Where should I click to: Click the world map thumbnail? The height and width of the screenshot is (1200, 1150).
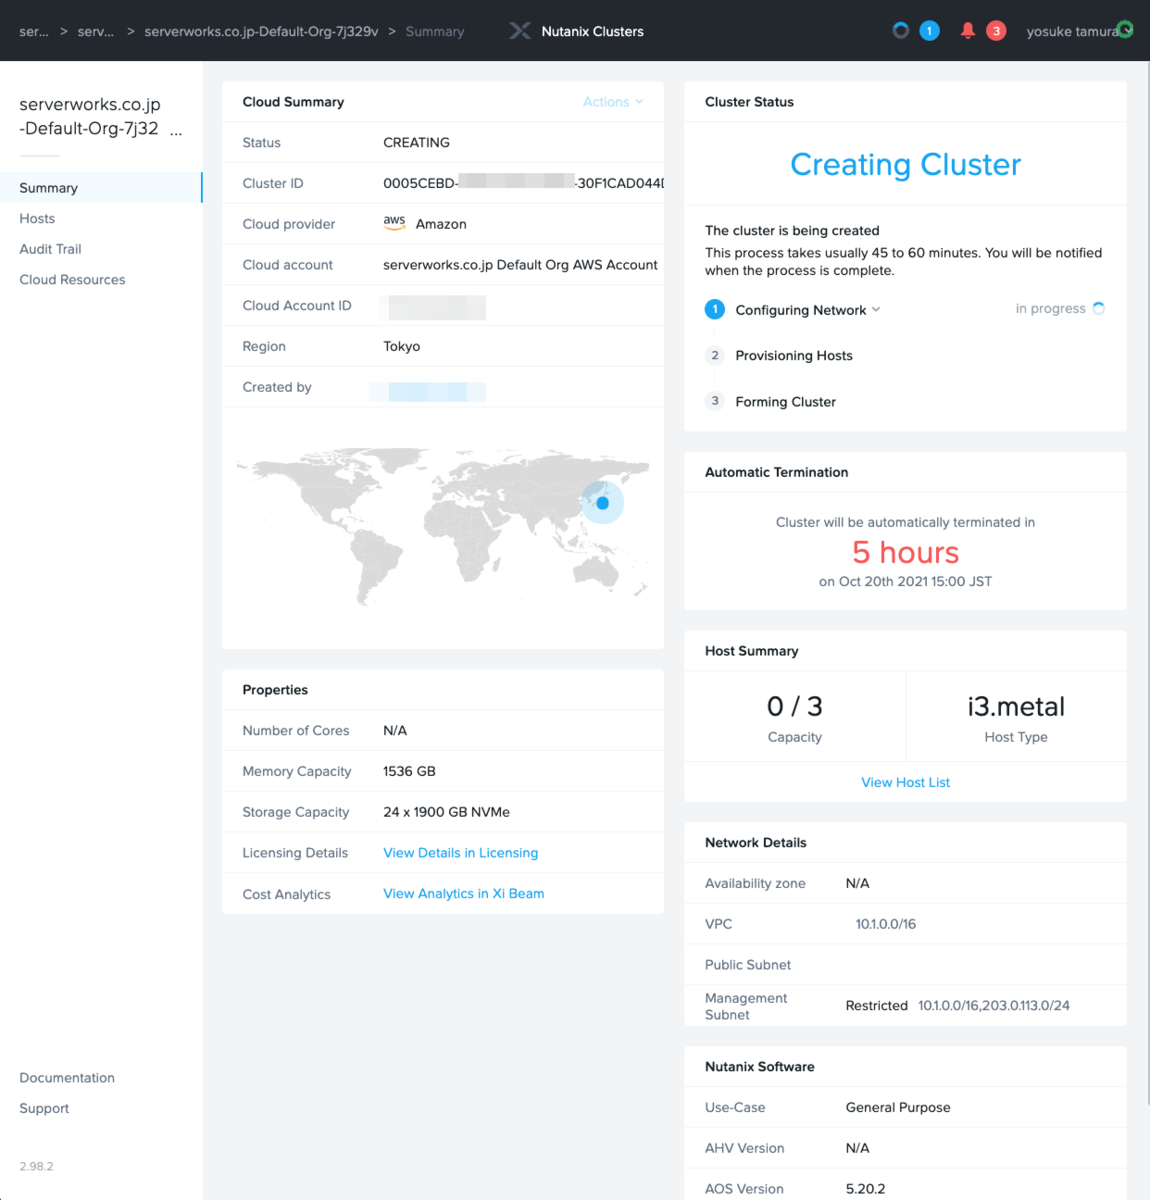[x=443, y=527]
